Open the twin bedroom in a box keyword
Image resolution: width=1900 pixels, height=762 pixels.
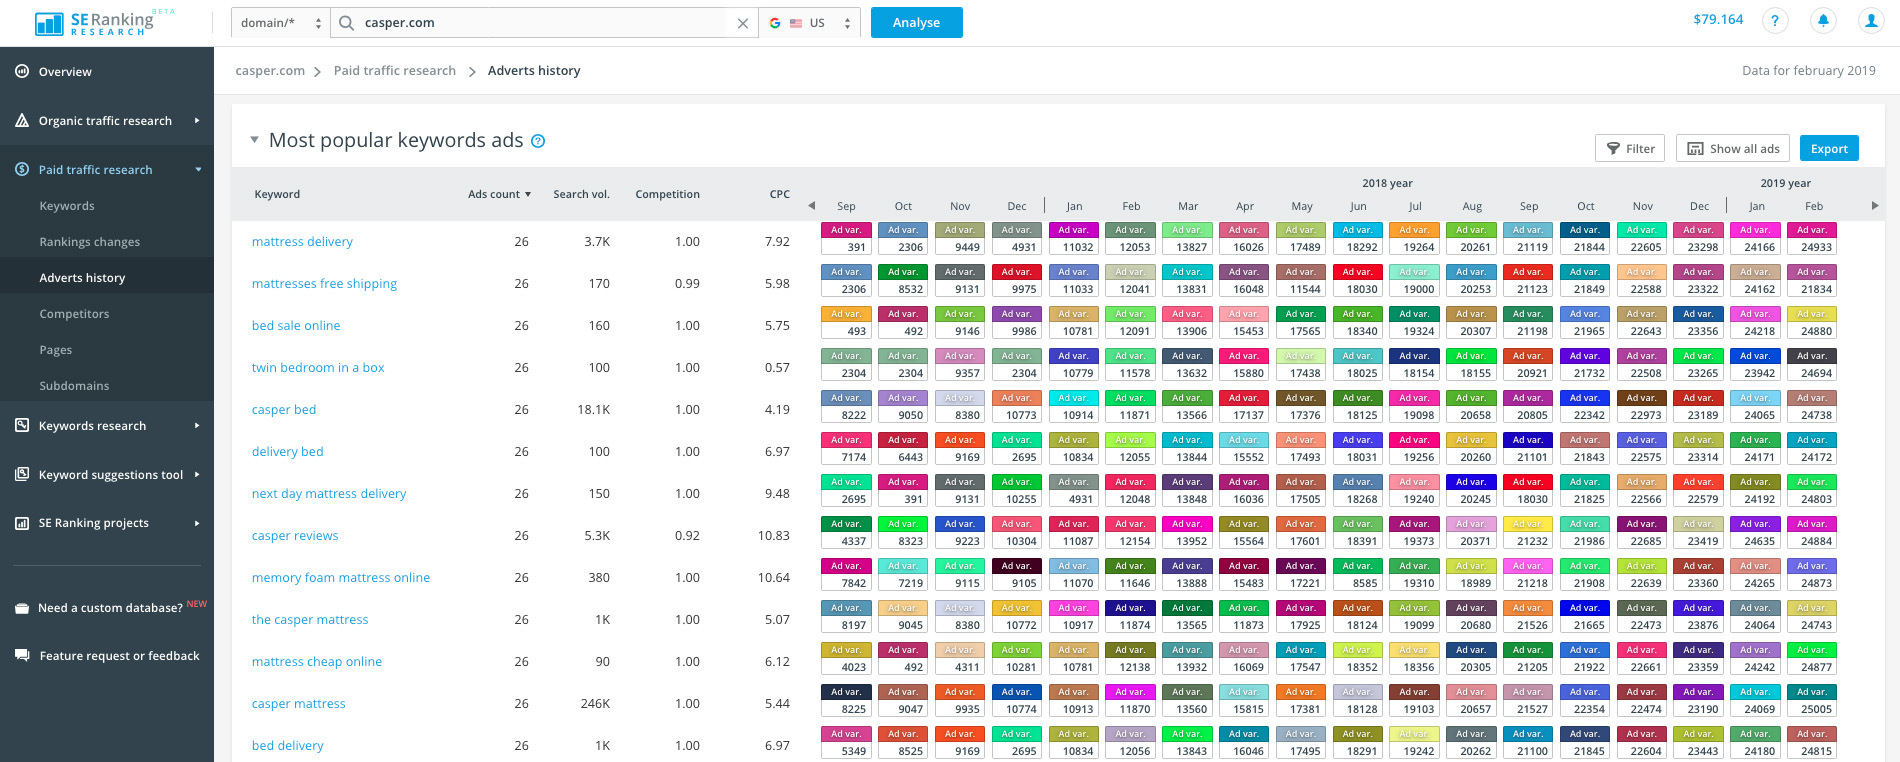point(318,368)
